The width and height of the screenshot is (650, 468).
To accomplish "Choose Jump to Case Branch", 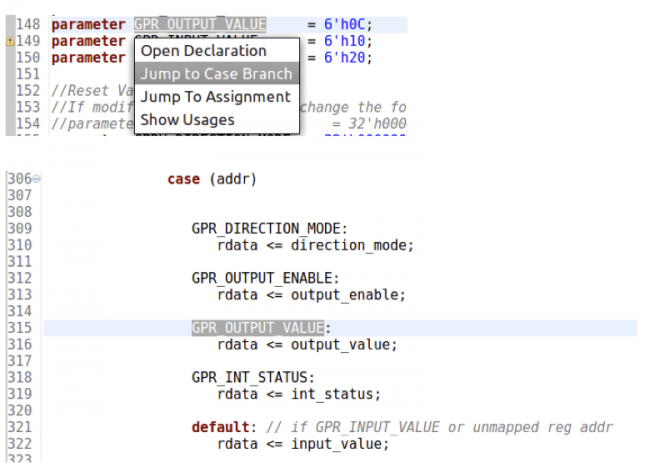I will coord(216,74).
